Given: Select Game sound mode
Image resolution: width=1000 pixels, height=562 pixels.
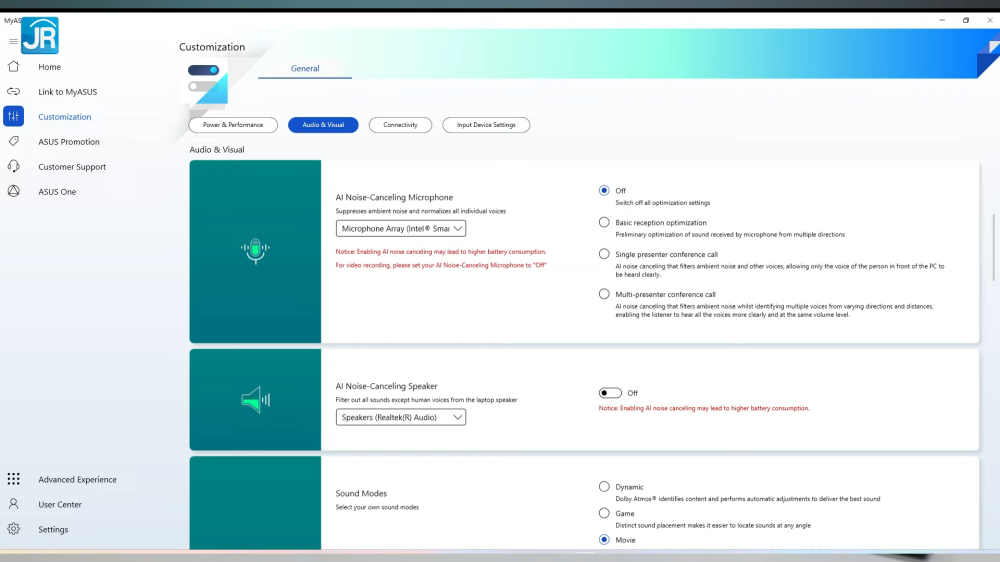Looking at the screenshot, I should tap(604, 513).
